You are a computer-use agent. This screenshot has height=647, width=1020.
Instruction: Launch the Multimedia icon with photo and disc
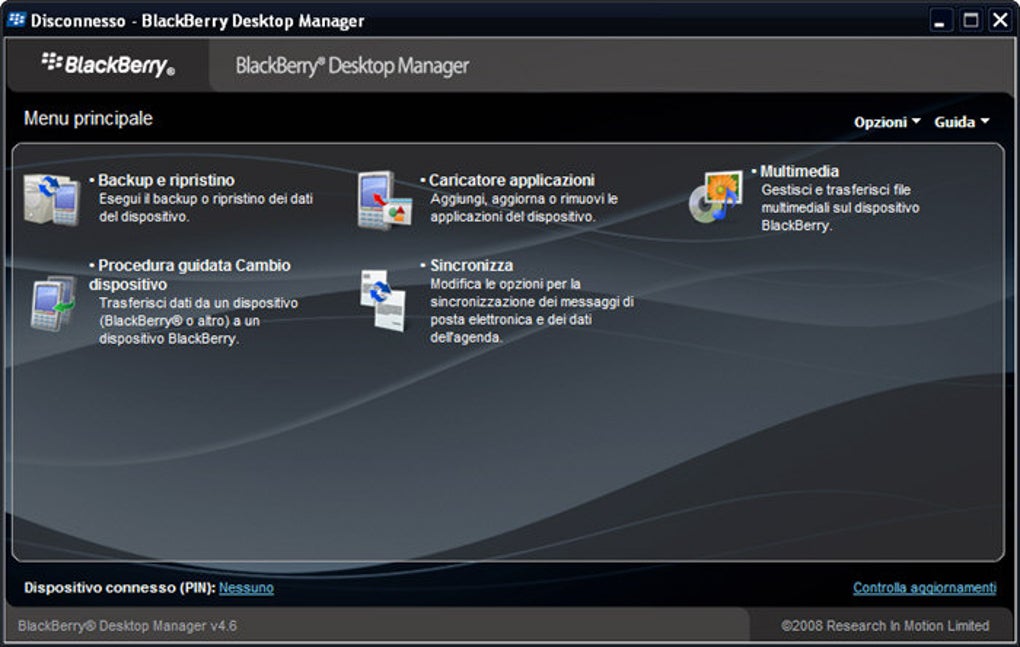tap(716, 196)
